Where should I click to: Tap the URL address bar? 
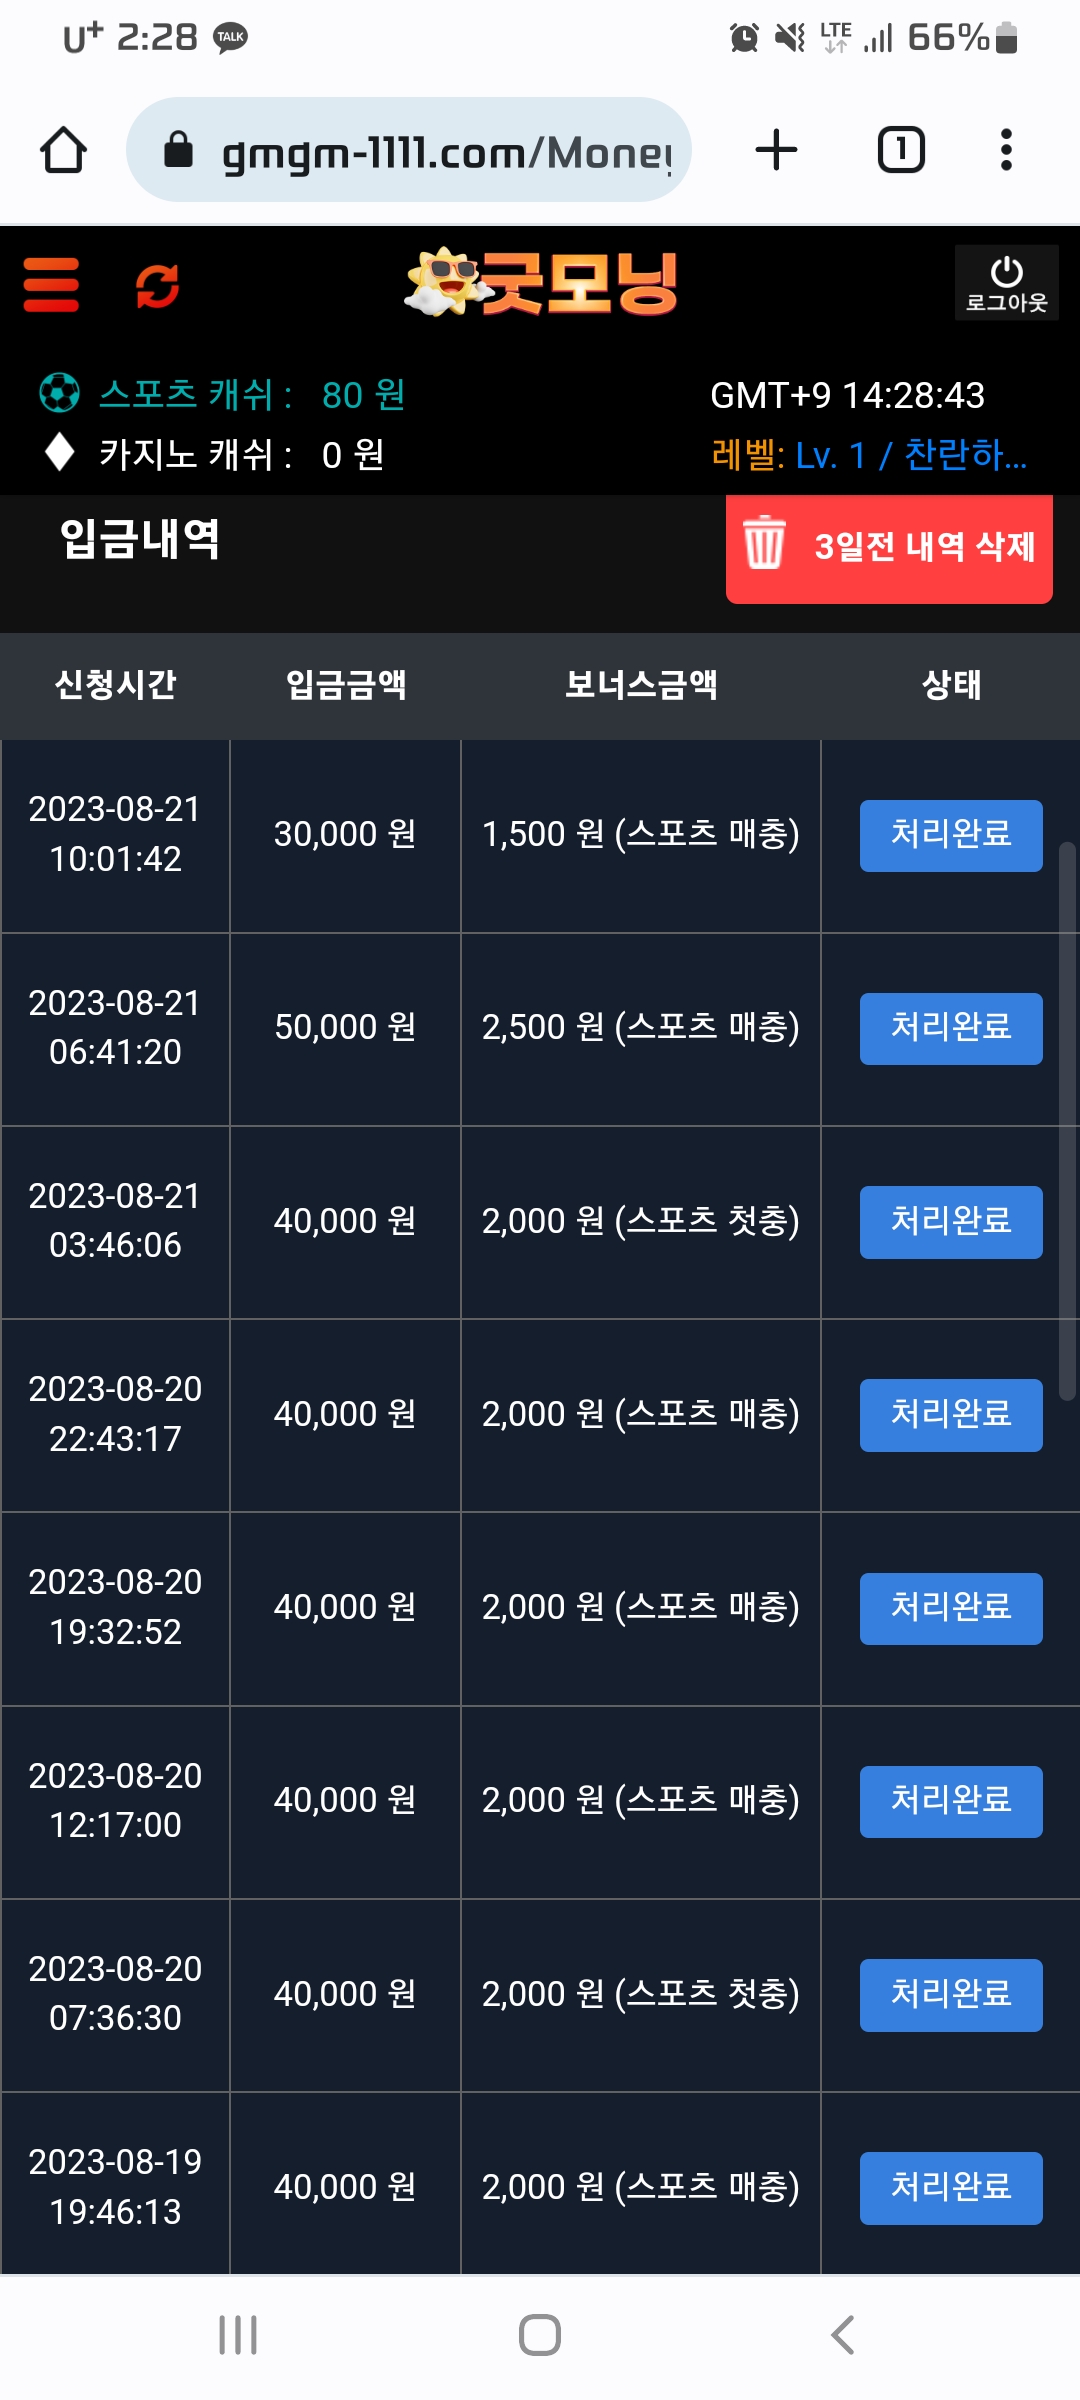click(x=409, y=150)
